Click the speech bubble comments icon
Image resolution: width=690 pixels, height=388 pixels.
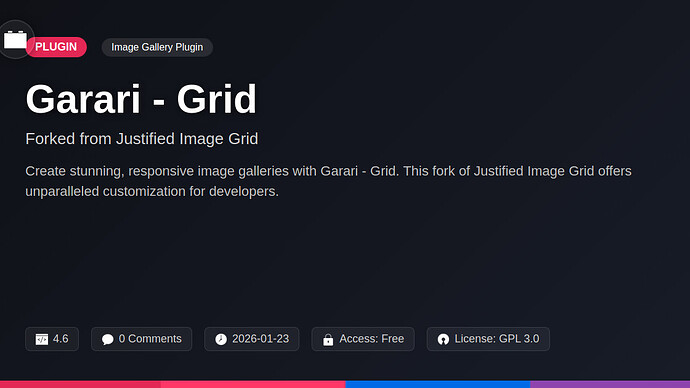coord(107,339)
